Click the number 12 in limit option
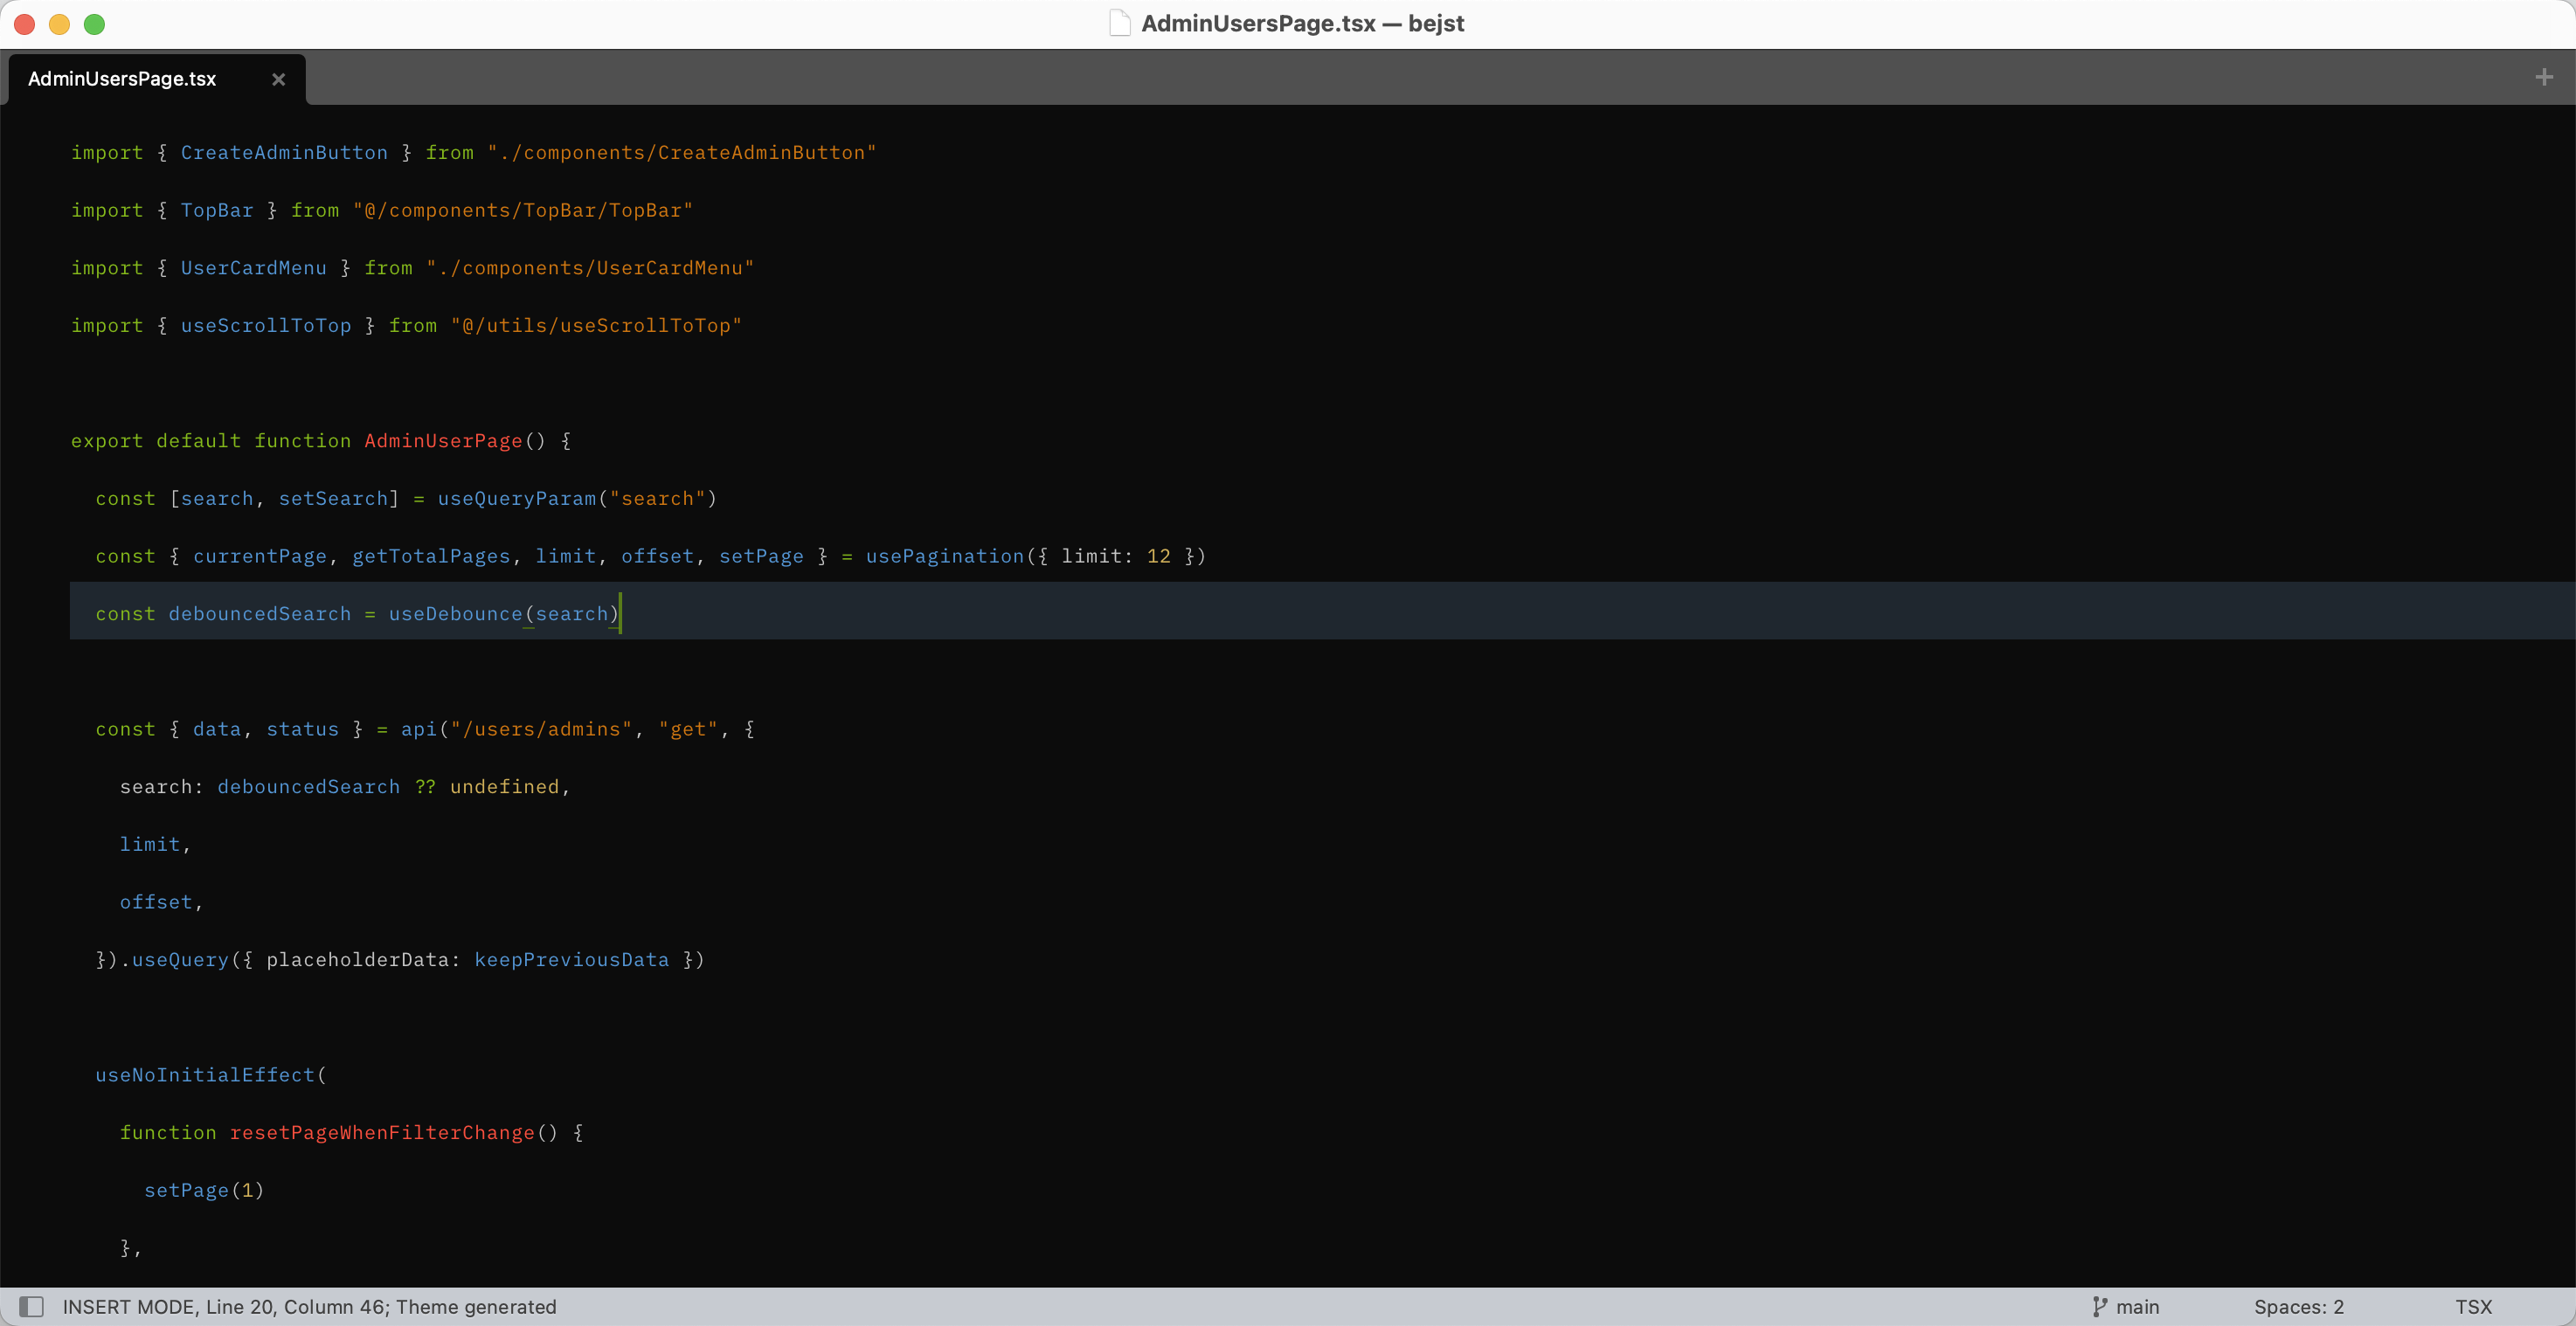Image resolution: width=2576 pixels, height=1326 pixels. [x=1158, y=556]
